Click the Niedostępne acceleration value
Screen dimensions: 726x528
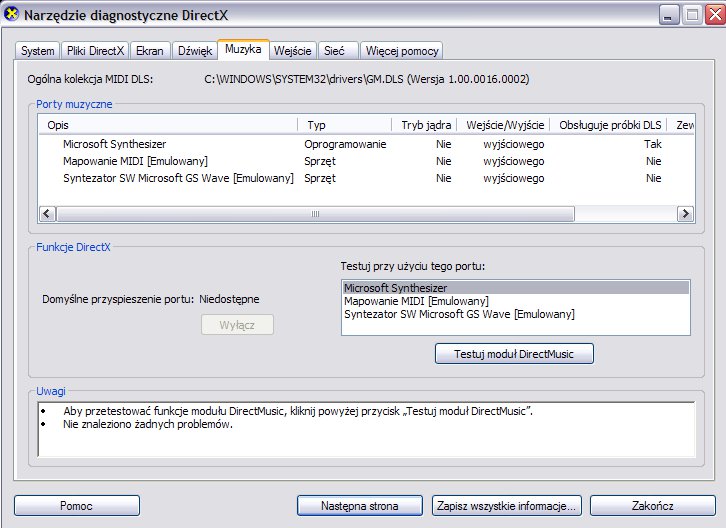click(x=229, y=299)
